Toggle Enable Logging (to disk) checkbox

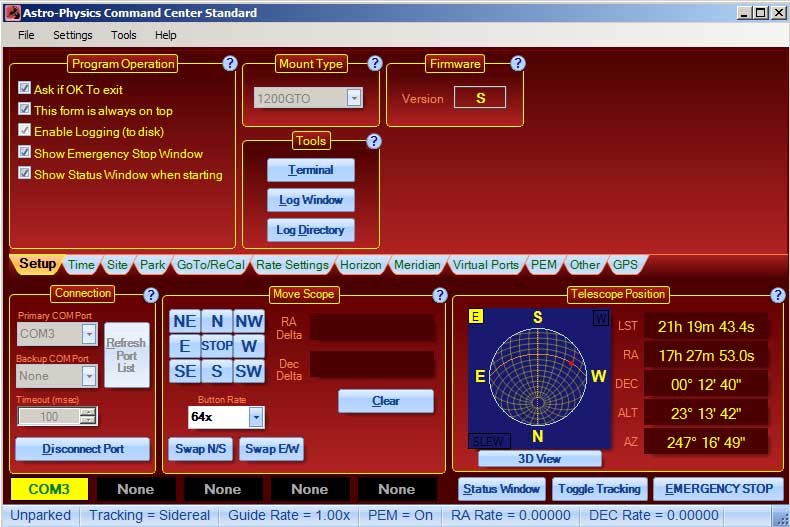(x=24, y=130)
